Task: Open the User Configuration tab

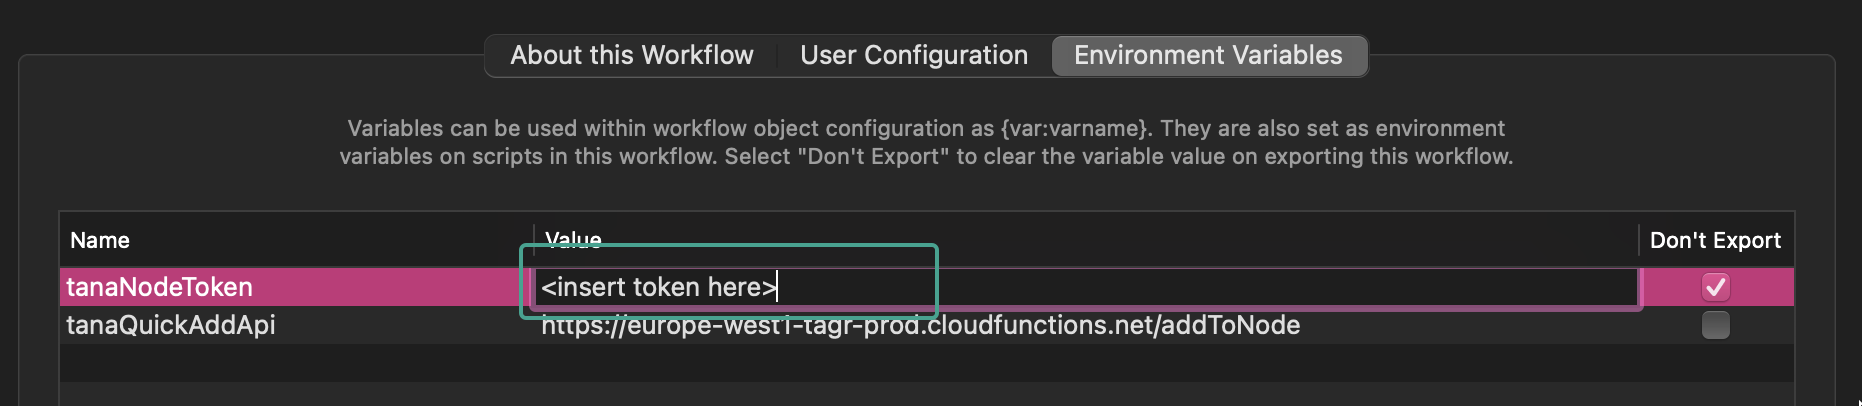Action: pos(914,55)
